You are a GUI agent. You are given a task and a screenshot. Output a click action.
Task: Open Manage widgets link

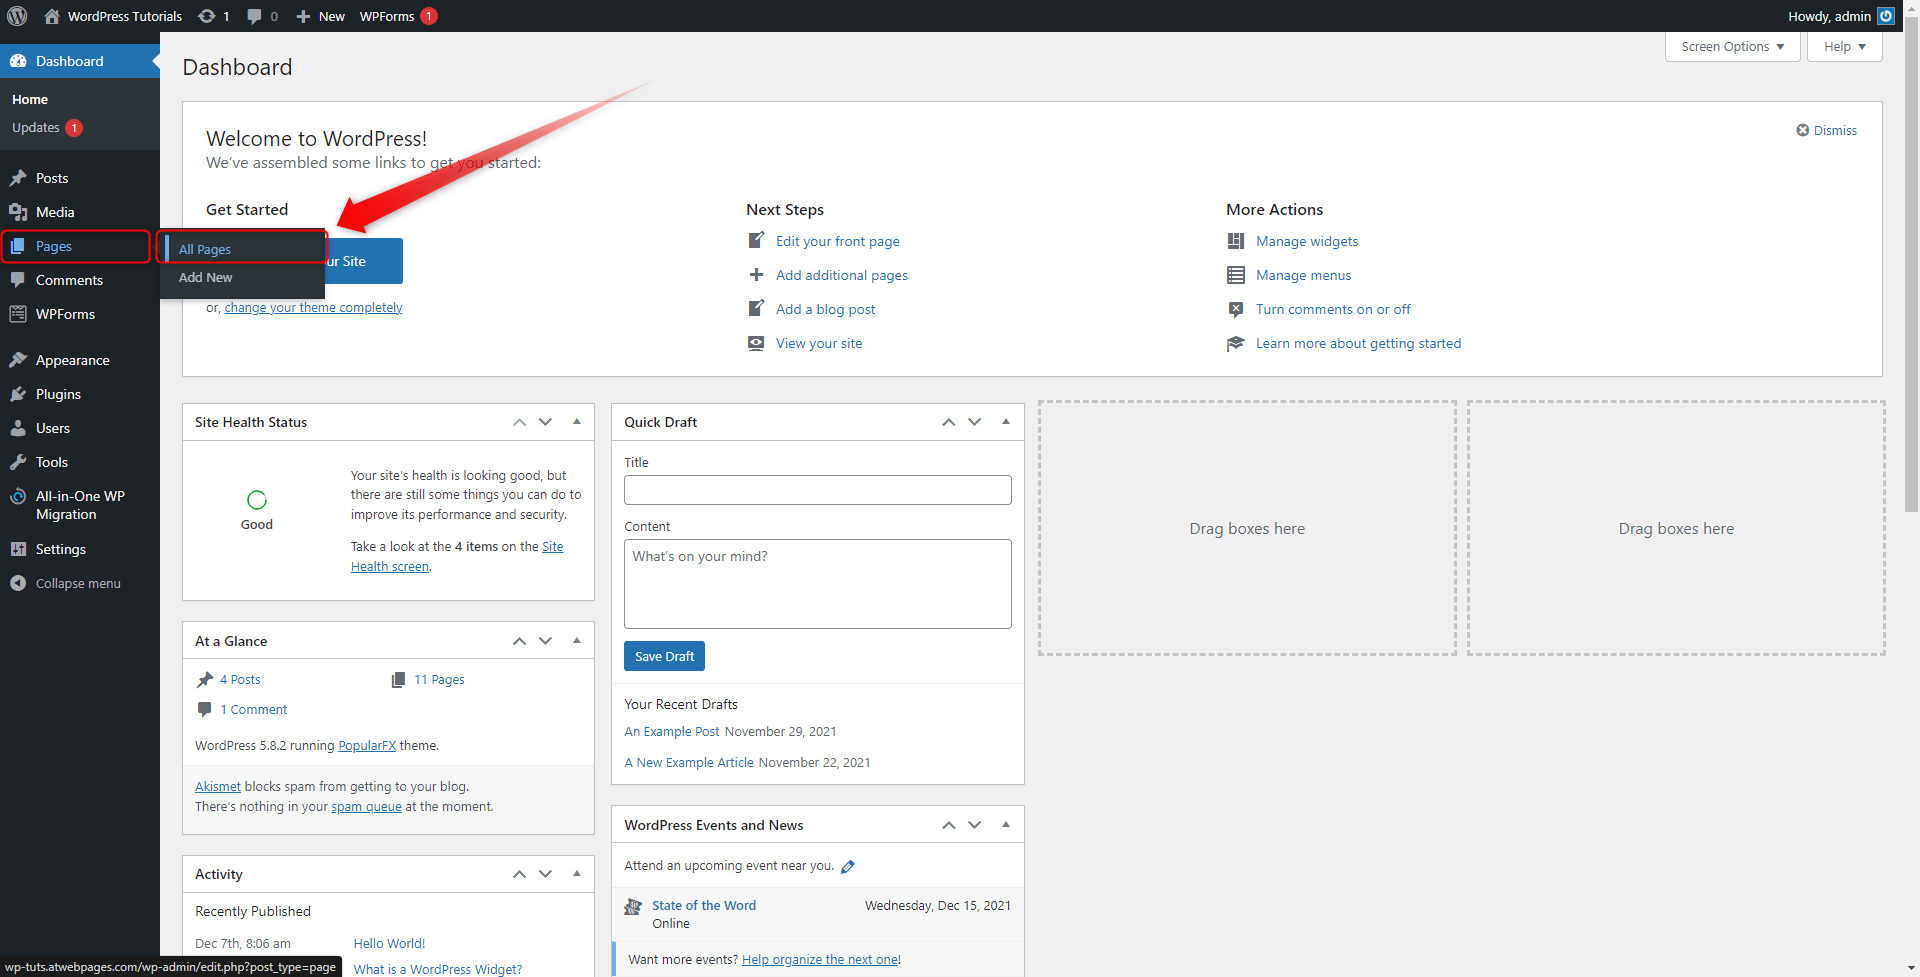pos(1306,241)
